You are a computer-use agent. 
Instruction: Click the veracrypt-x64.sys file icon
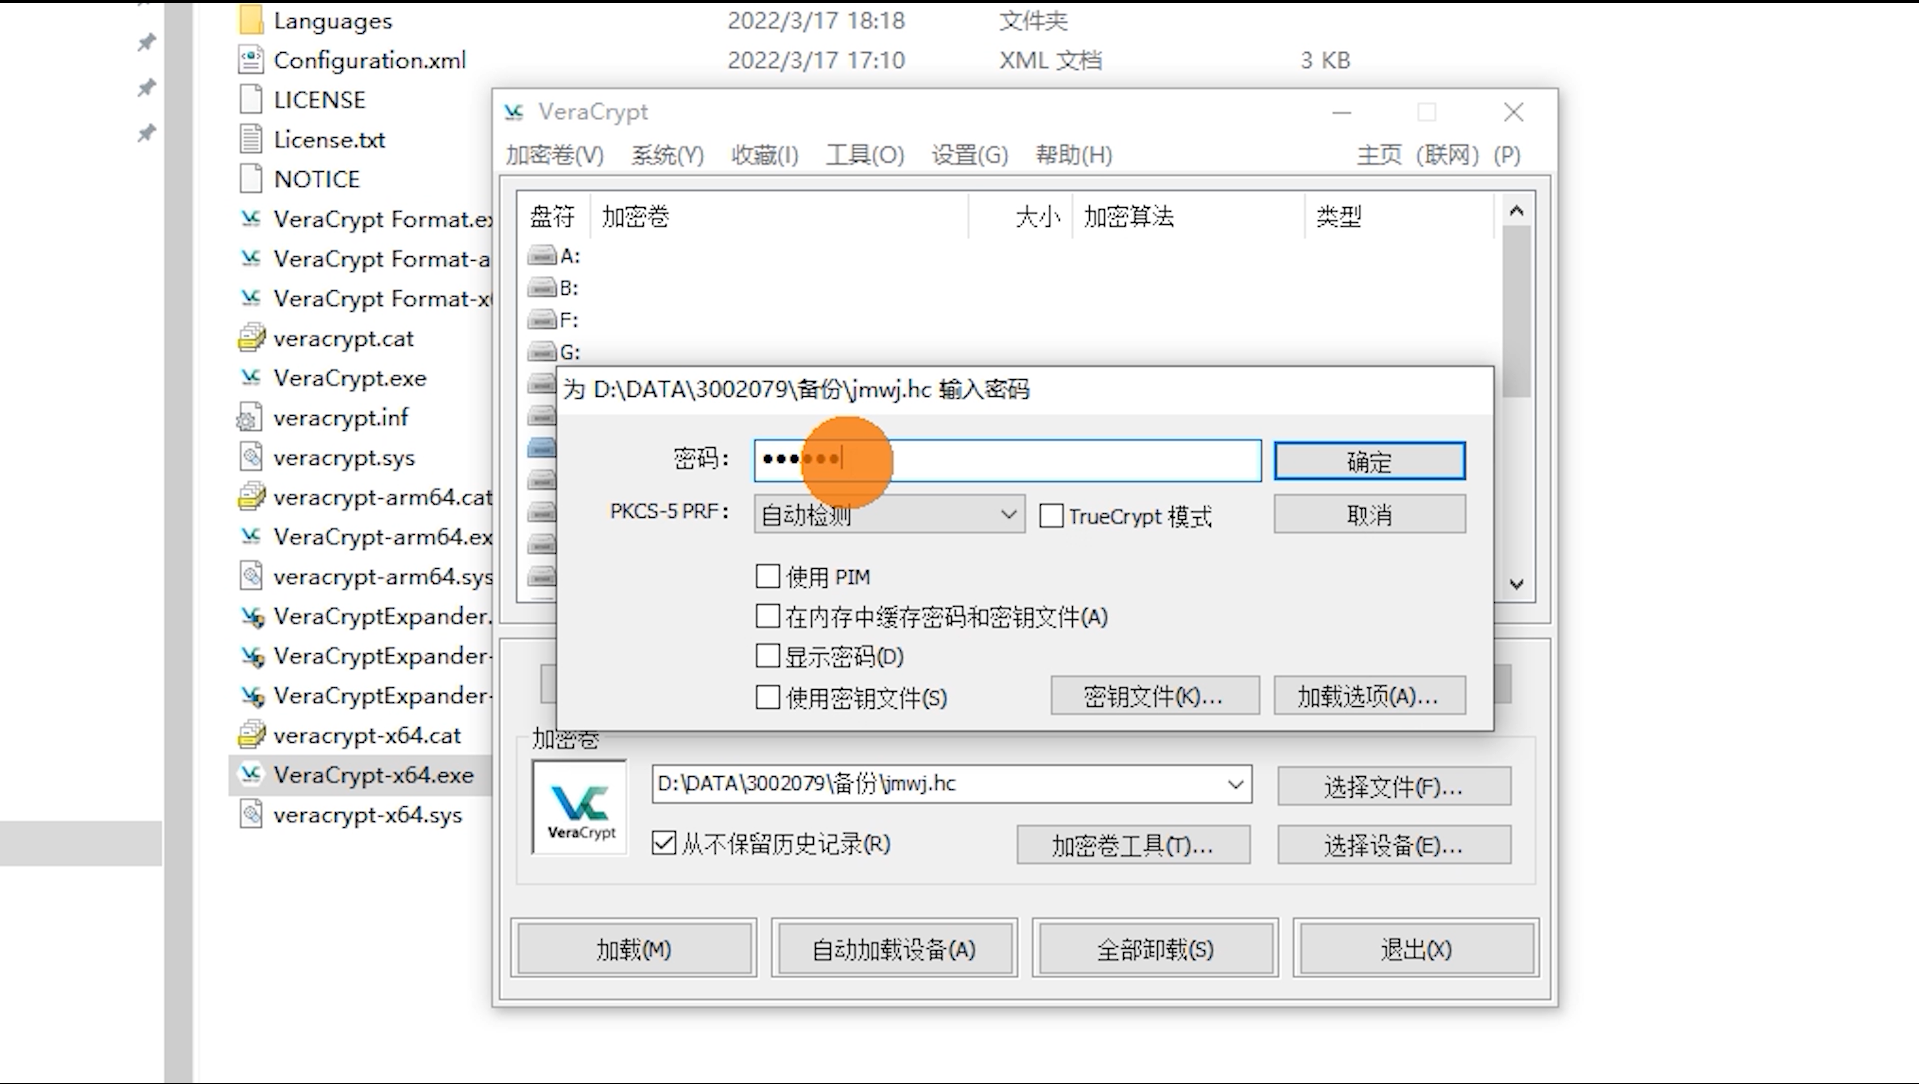click(x=251, y=814)
